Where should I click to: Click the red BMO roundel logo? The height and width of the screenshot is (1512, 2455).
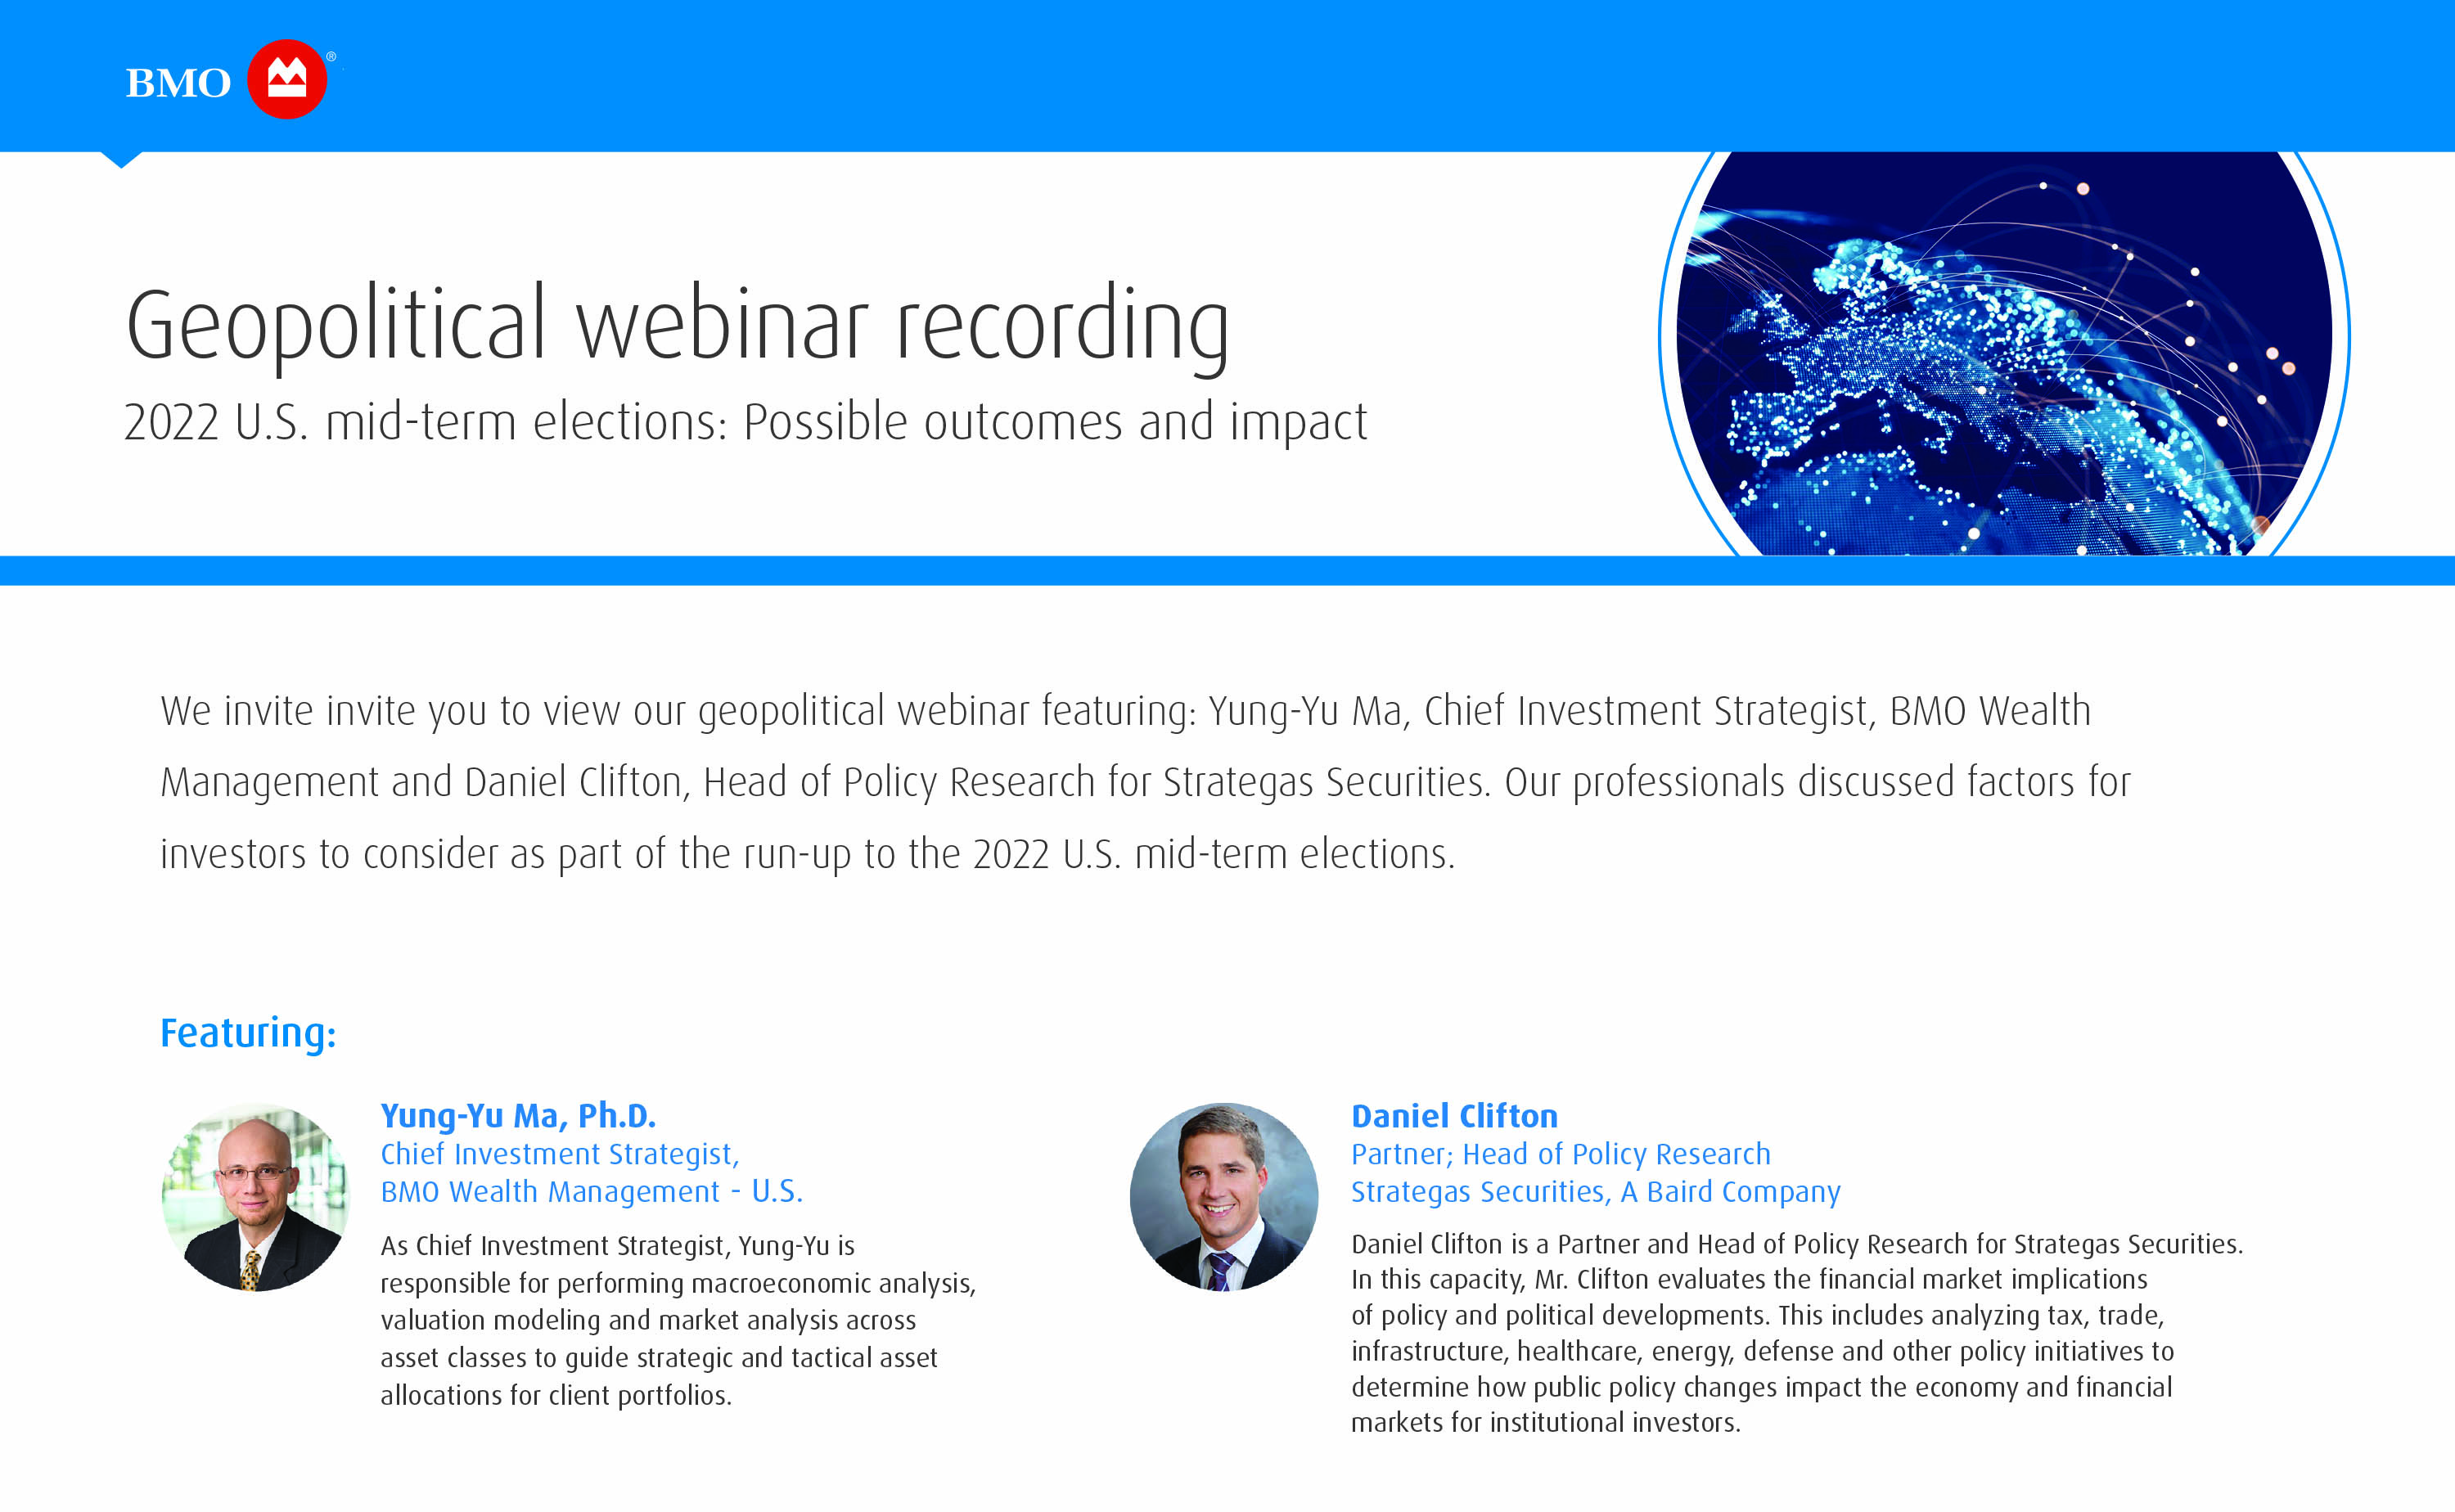(x=287, y=80)
